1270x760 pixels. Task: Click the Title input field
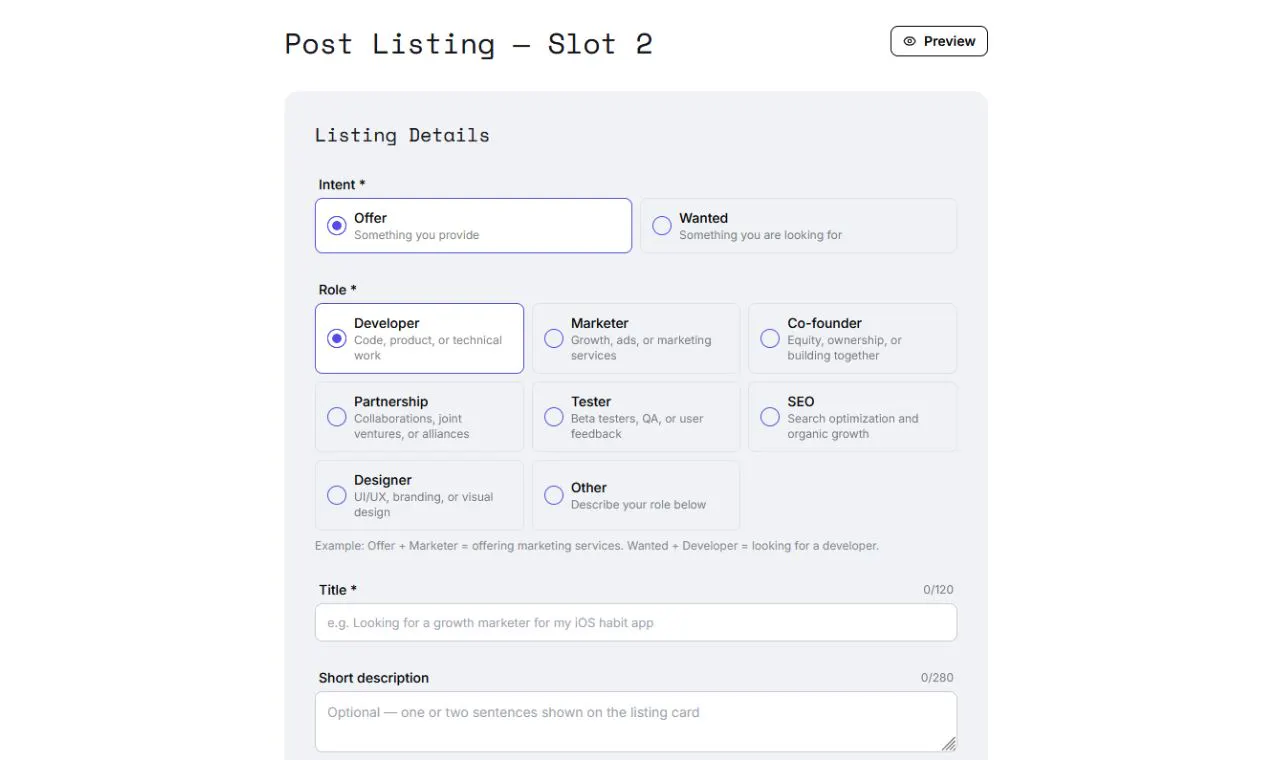click(636, 622)
